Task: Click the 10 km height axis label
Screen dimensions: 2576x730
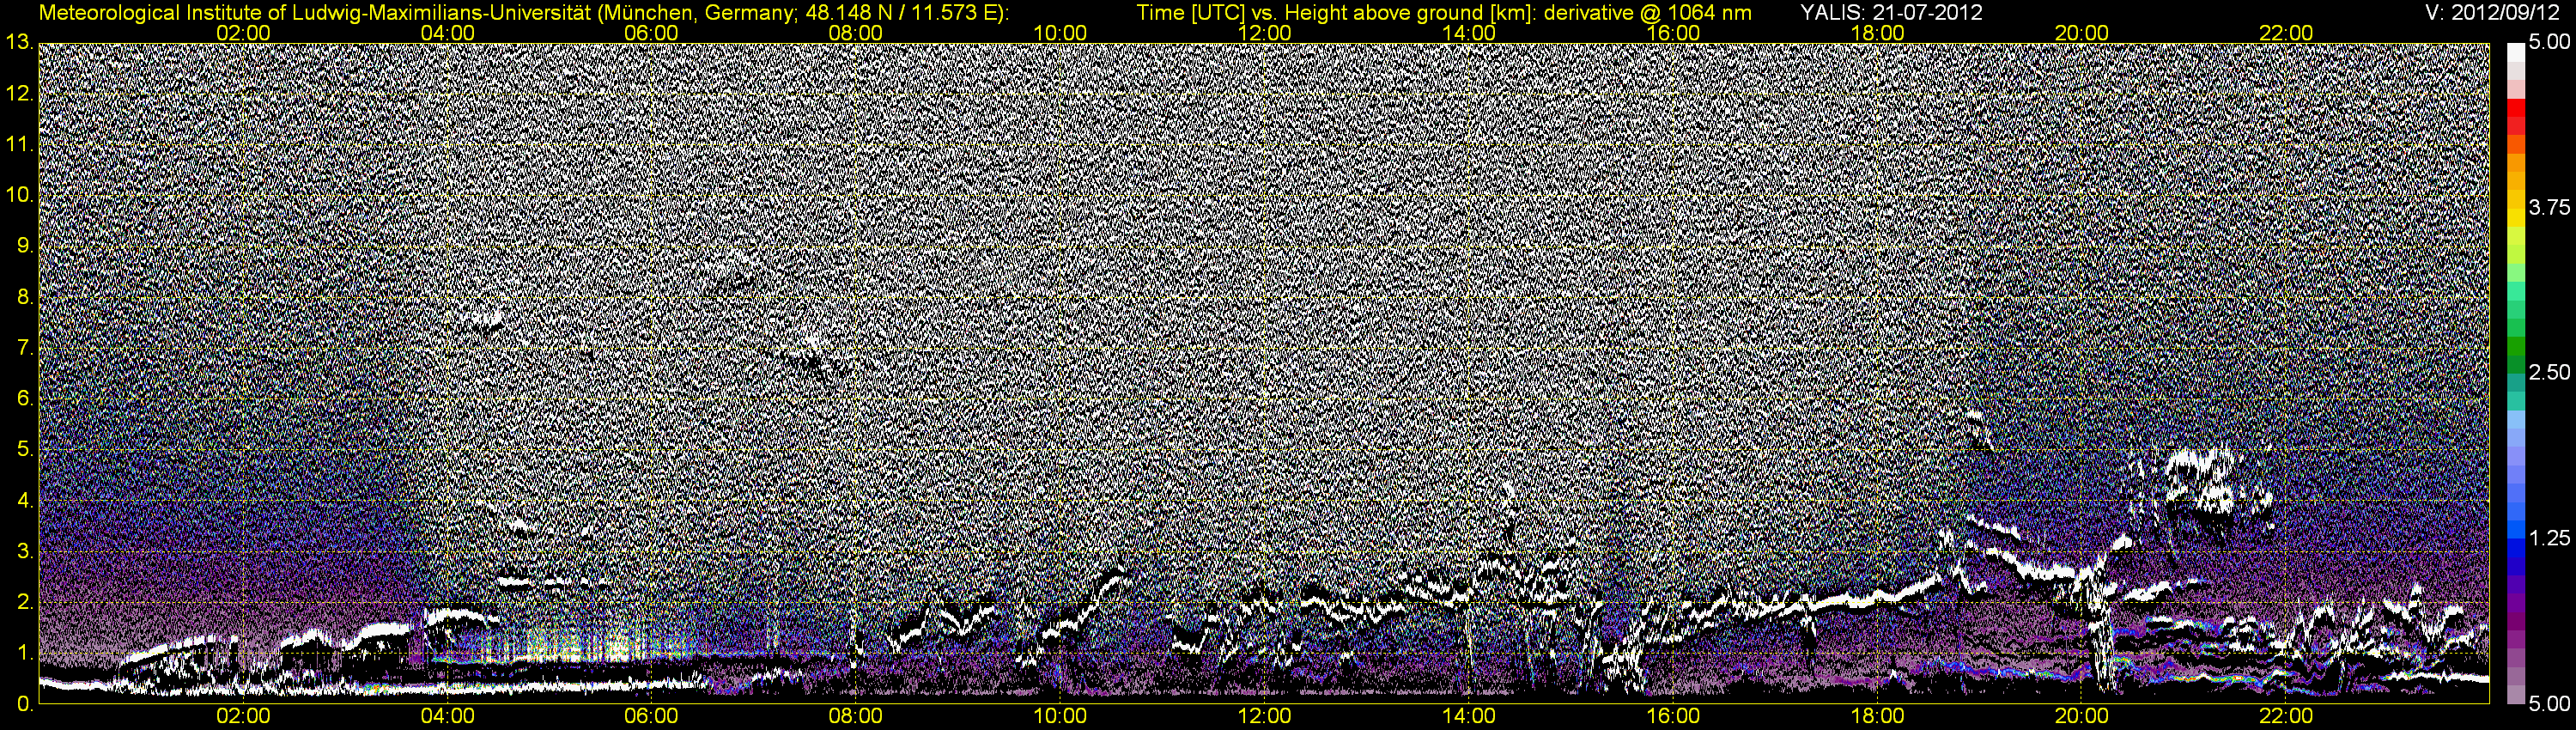Action: point(18,195)
